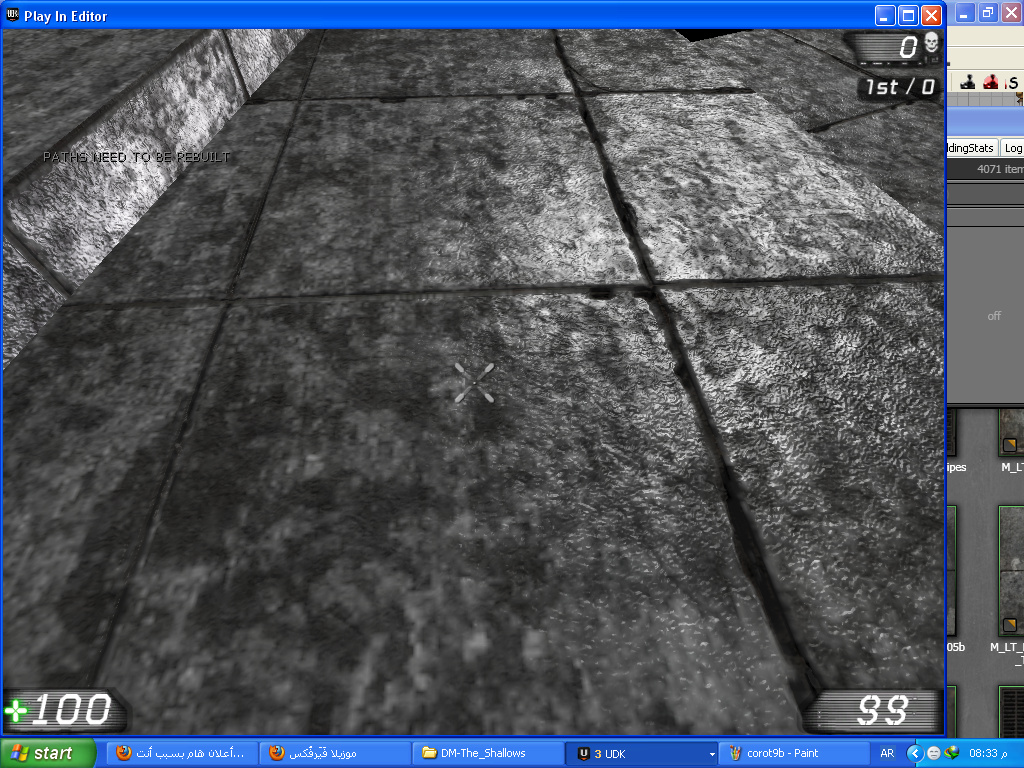Viewport: 1024px width, 768px height.
Task: Switch to the Mozilla Firefox taskbar button
Action: [334, 753]
